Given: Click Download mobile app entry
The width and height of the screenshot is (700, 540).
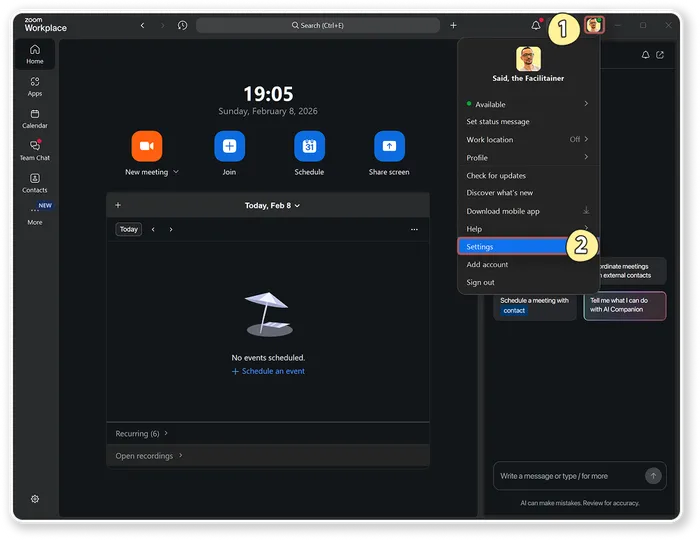Looking at the screenshot, I should [528, 211].
